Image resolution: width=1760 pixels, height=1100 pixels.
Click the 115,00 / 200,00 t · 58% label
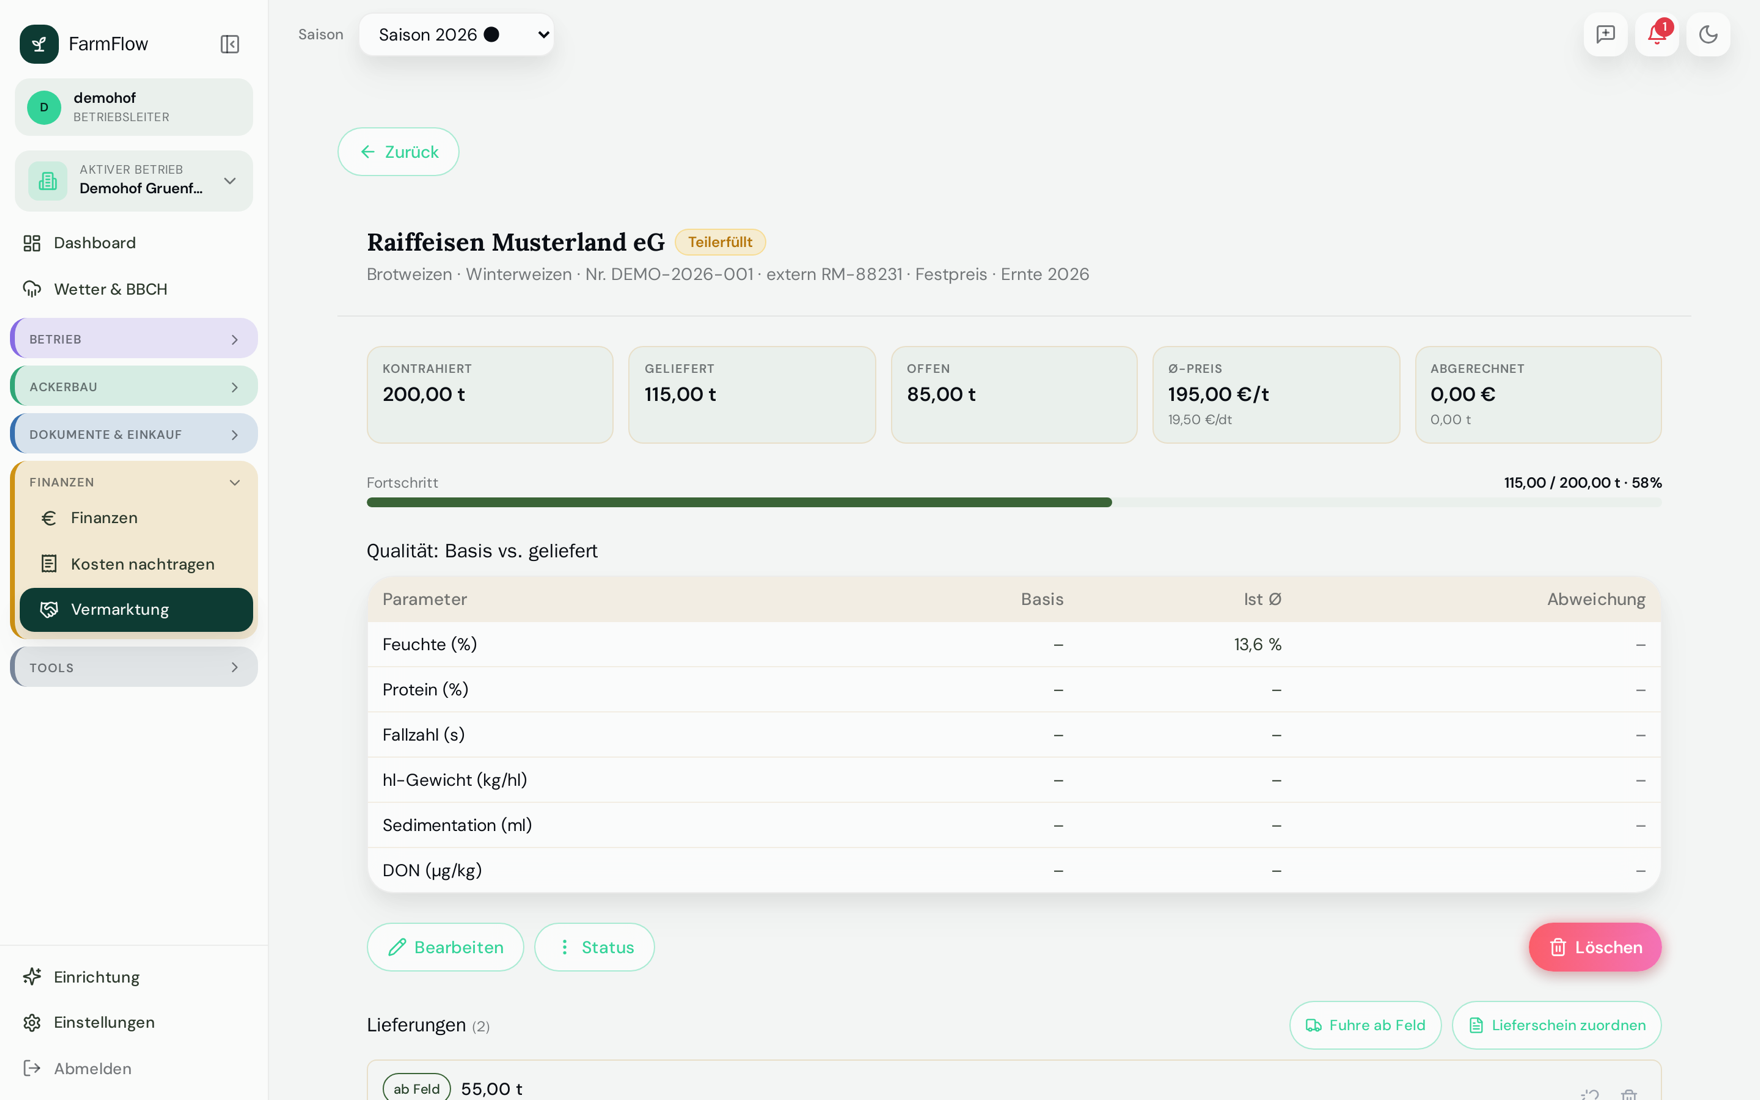click(1582, 483)
